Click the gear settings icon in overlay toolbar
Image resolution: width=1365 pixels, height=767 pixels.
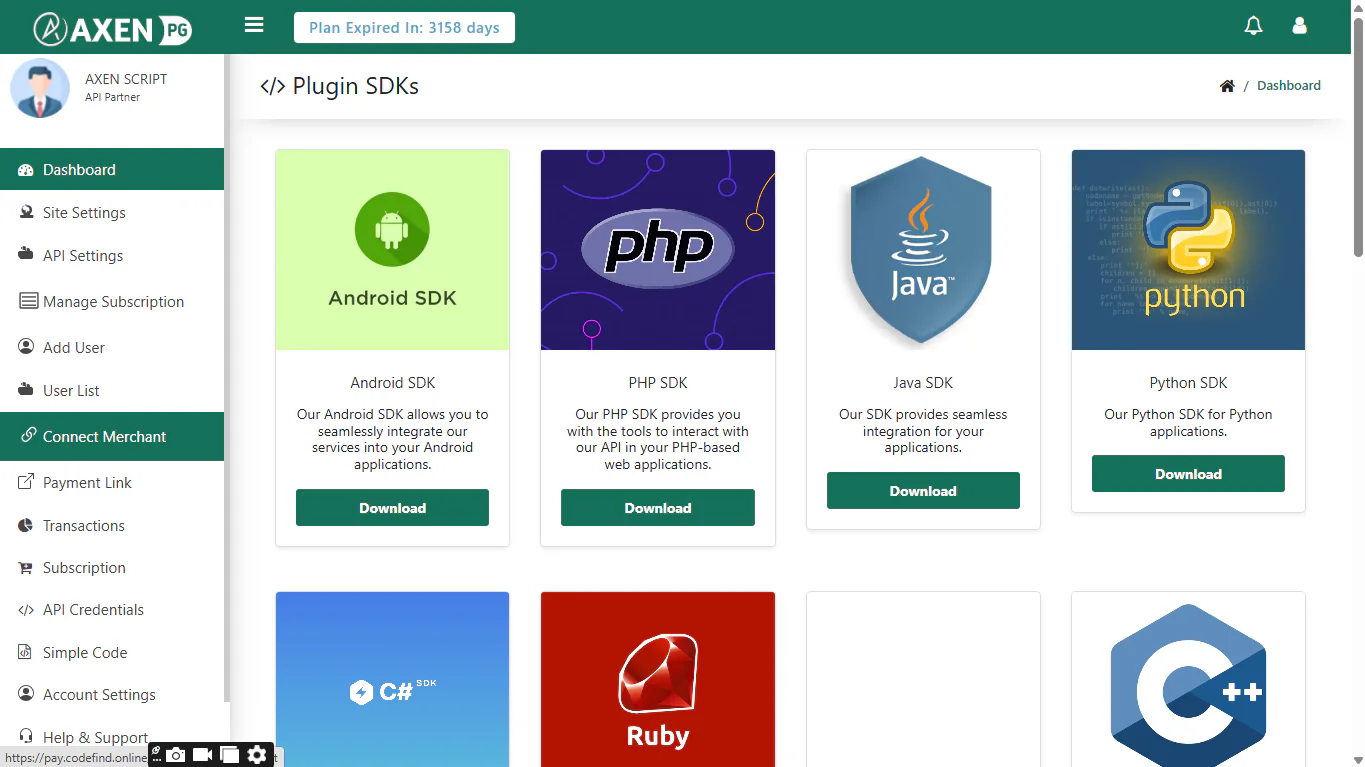coord(257,755)
